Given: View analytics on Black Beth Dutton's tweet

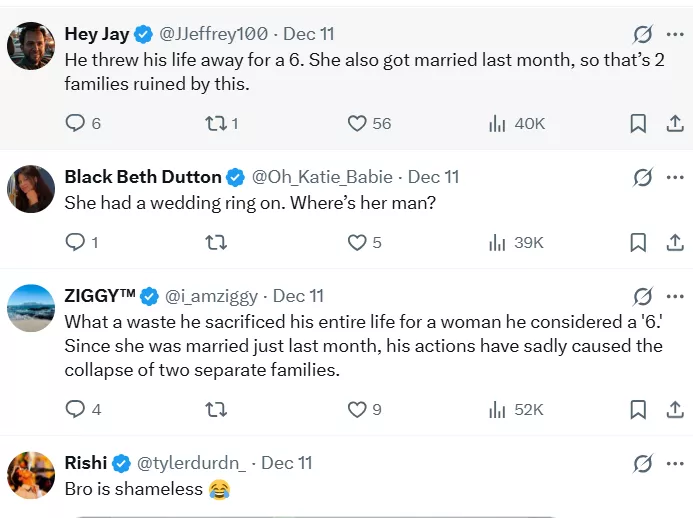Looking at the screenshot, I should [497, 242].
